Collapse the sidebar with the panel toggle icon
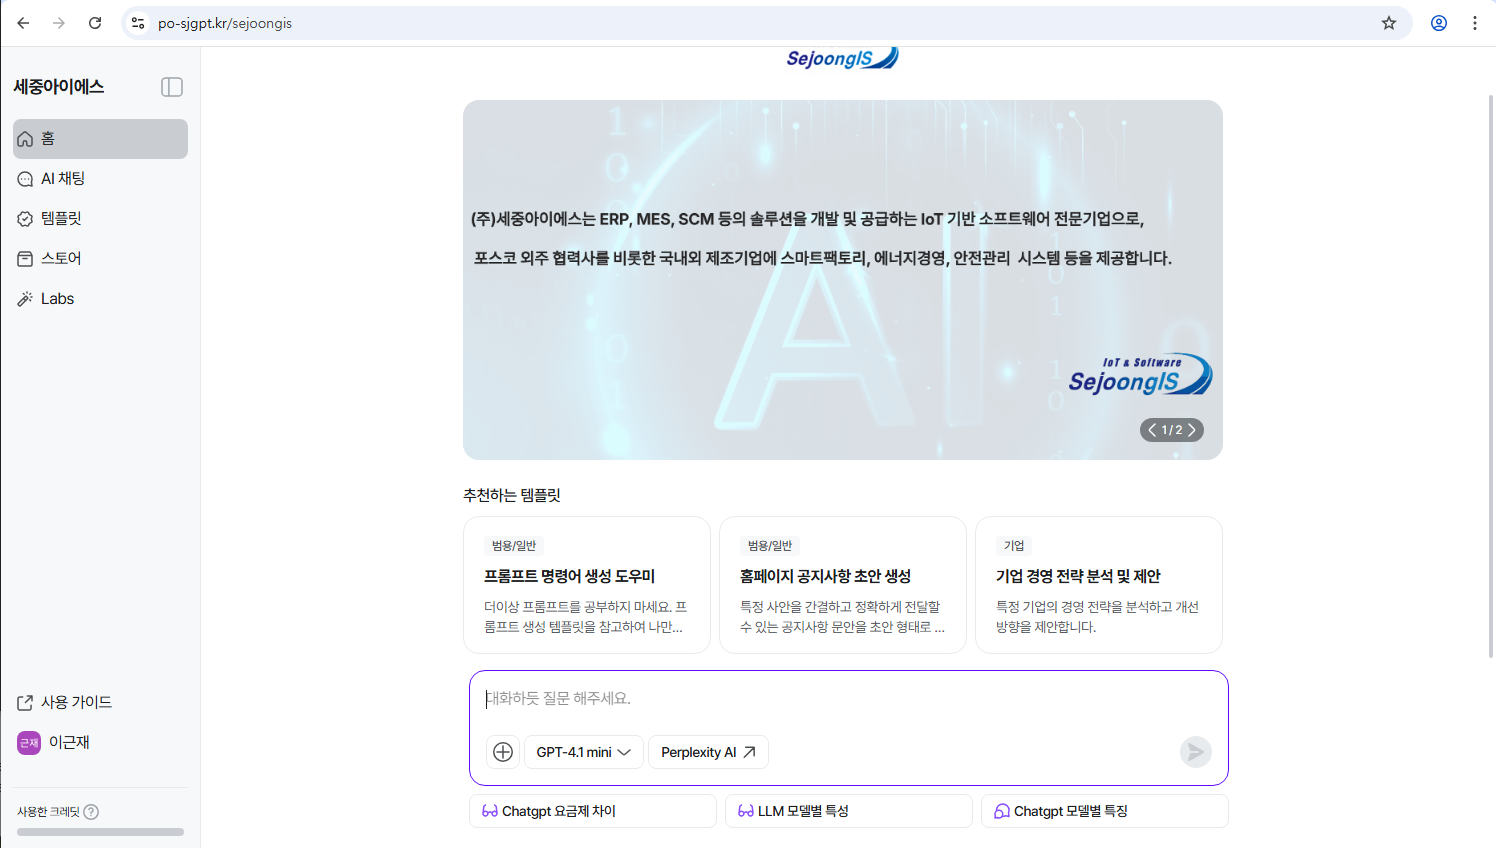 coord(172,87)
